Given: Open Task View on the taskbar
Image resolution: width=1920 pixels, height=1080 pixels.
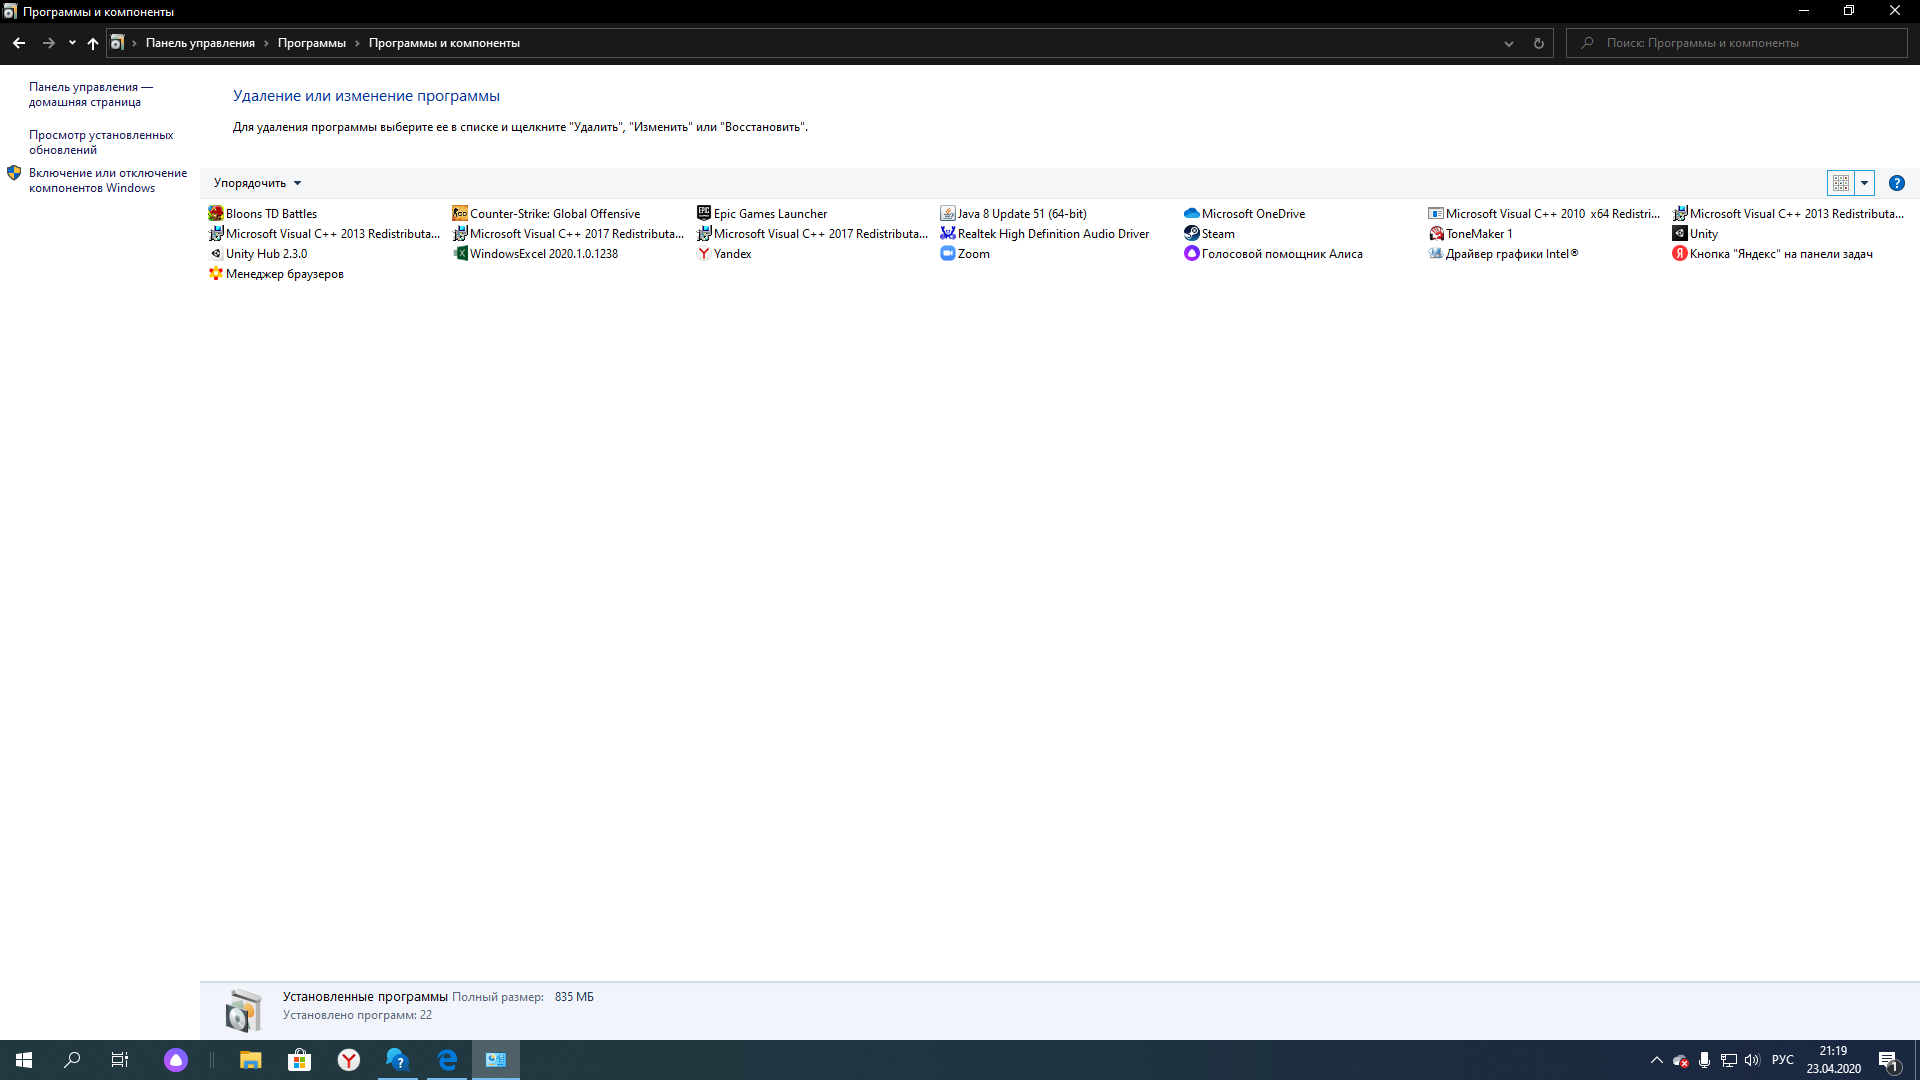Looking at the screenshot, I should [x=119, y=1060].
